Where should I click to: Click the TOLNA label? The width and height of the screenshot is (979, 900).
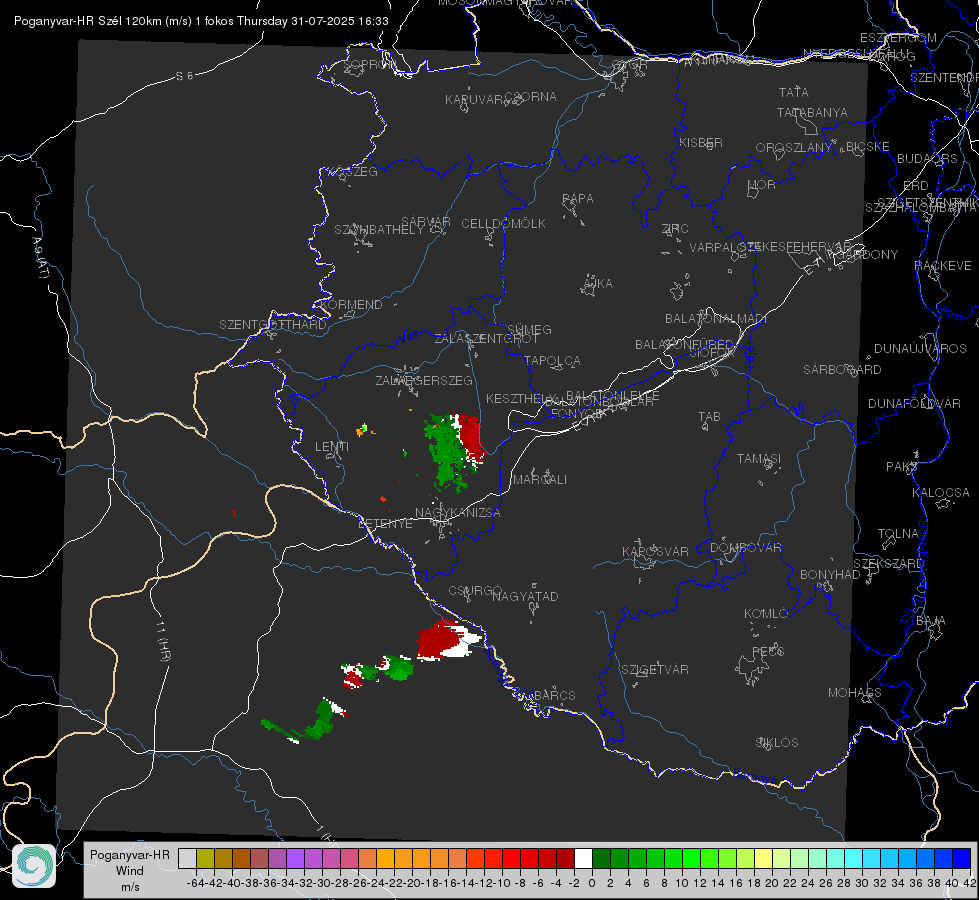(898, 534)
